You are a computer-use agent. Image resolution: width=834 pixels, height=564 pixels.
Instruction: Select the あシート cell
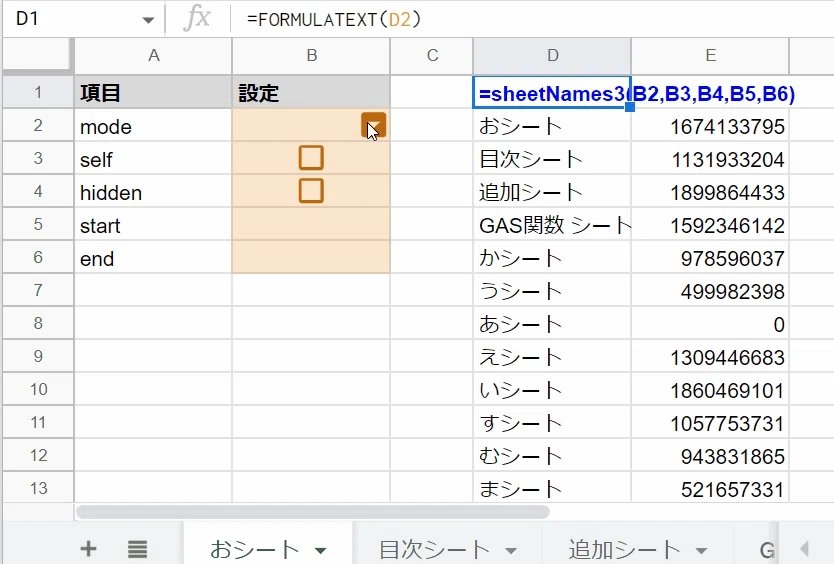(552, 323)
